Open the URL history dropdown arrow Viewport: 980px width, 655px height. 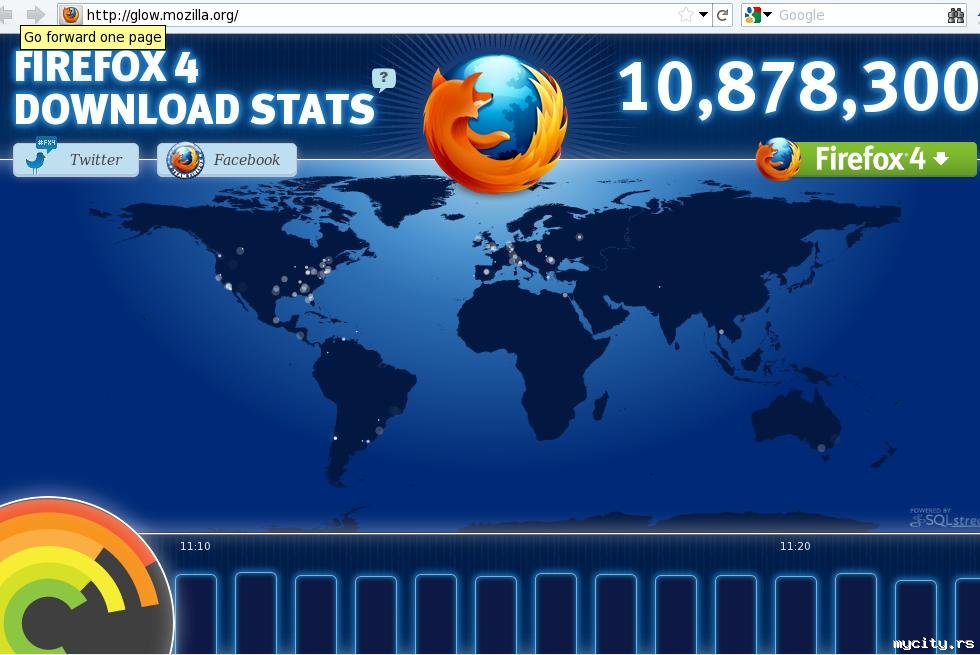click(x=703, y=14)
